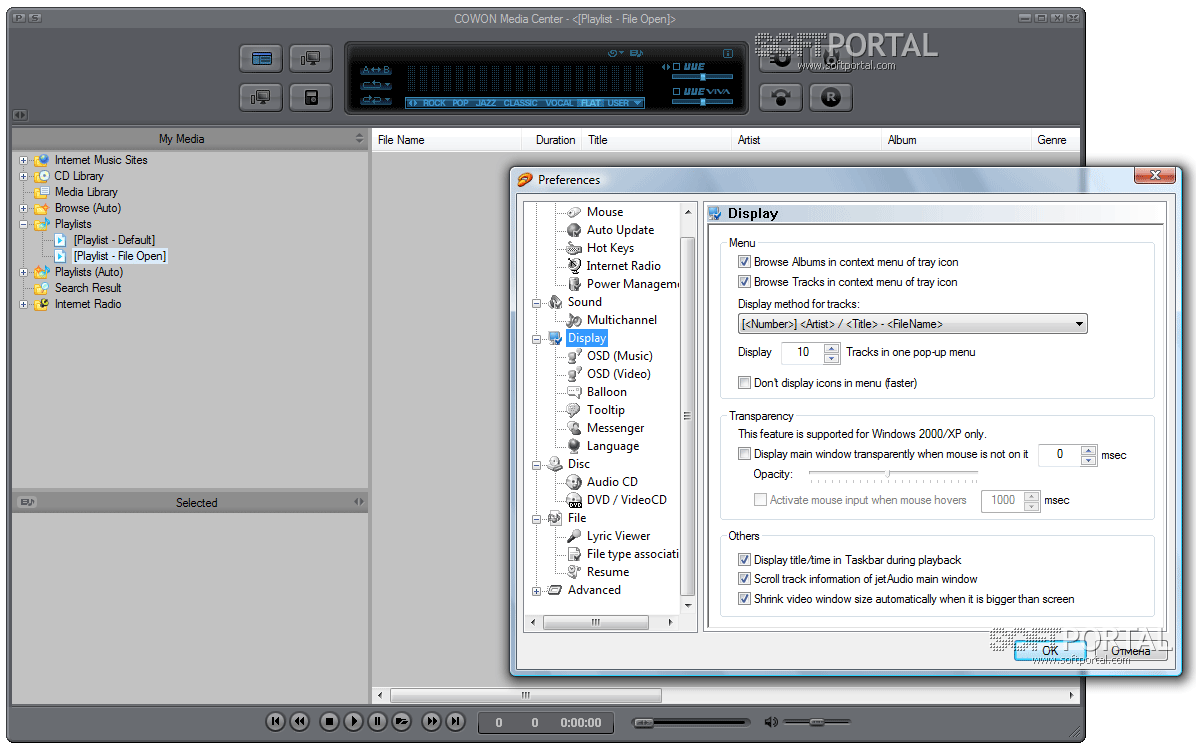1196x750 pixels.
Task: Open Hot Keys preferences
Action: 610,248
